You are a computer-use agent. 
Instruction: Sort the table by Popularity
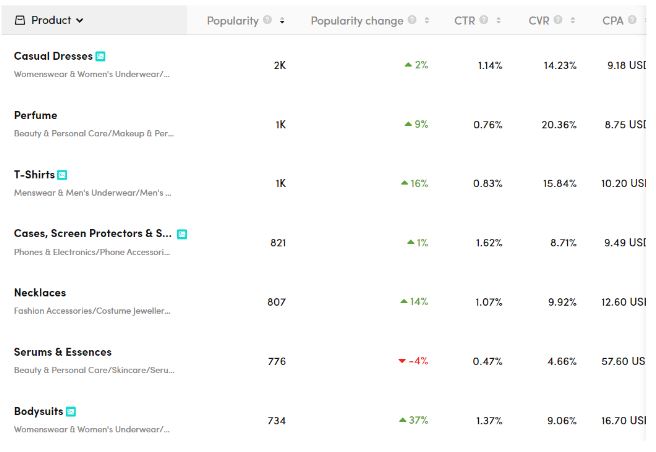click(x=282, y=21)
